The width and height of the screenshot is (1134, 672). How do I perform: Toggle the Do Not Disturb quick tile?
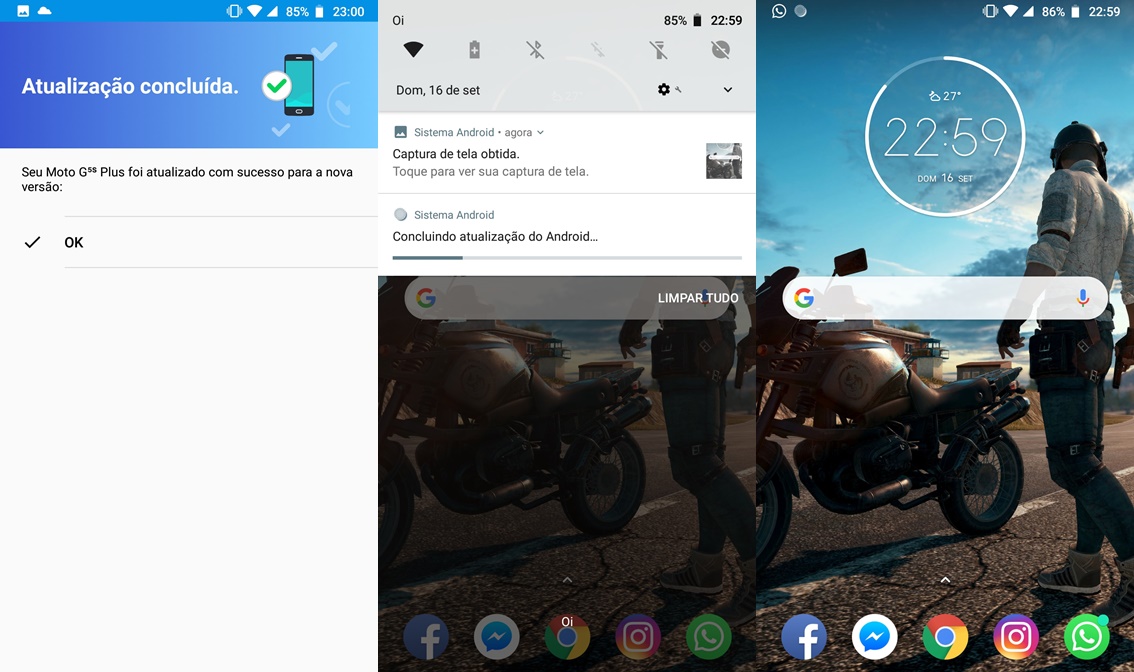click(x=720, y=49)
